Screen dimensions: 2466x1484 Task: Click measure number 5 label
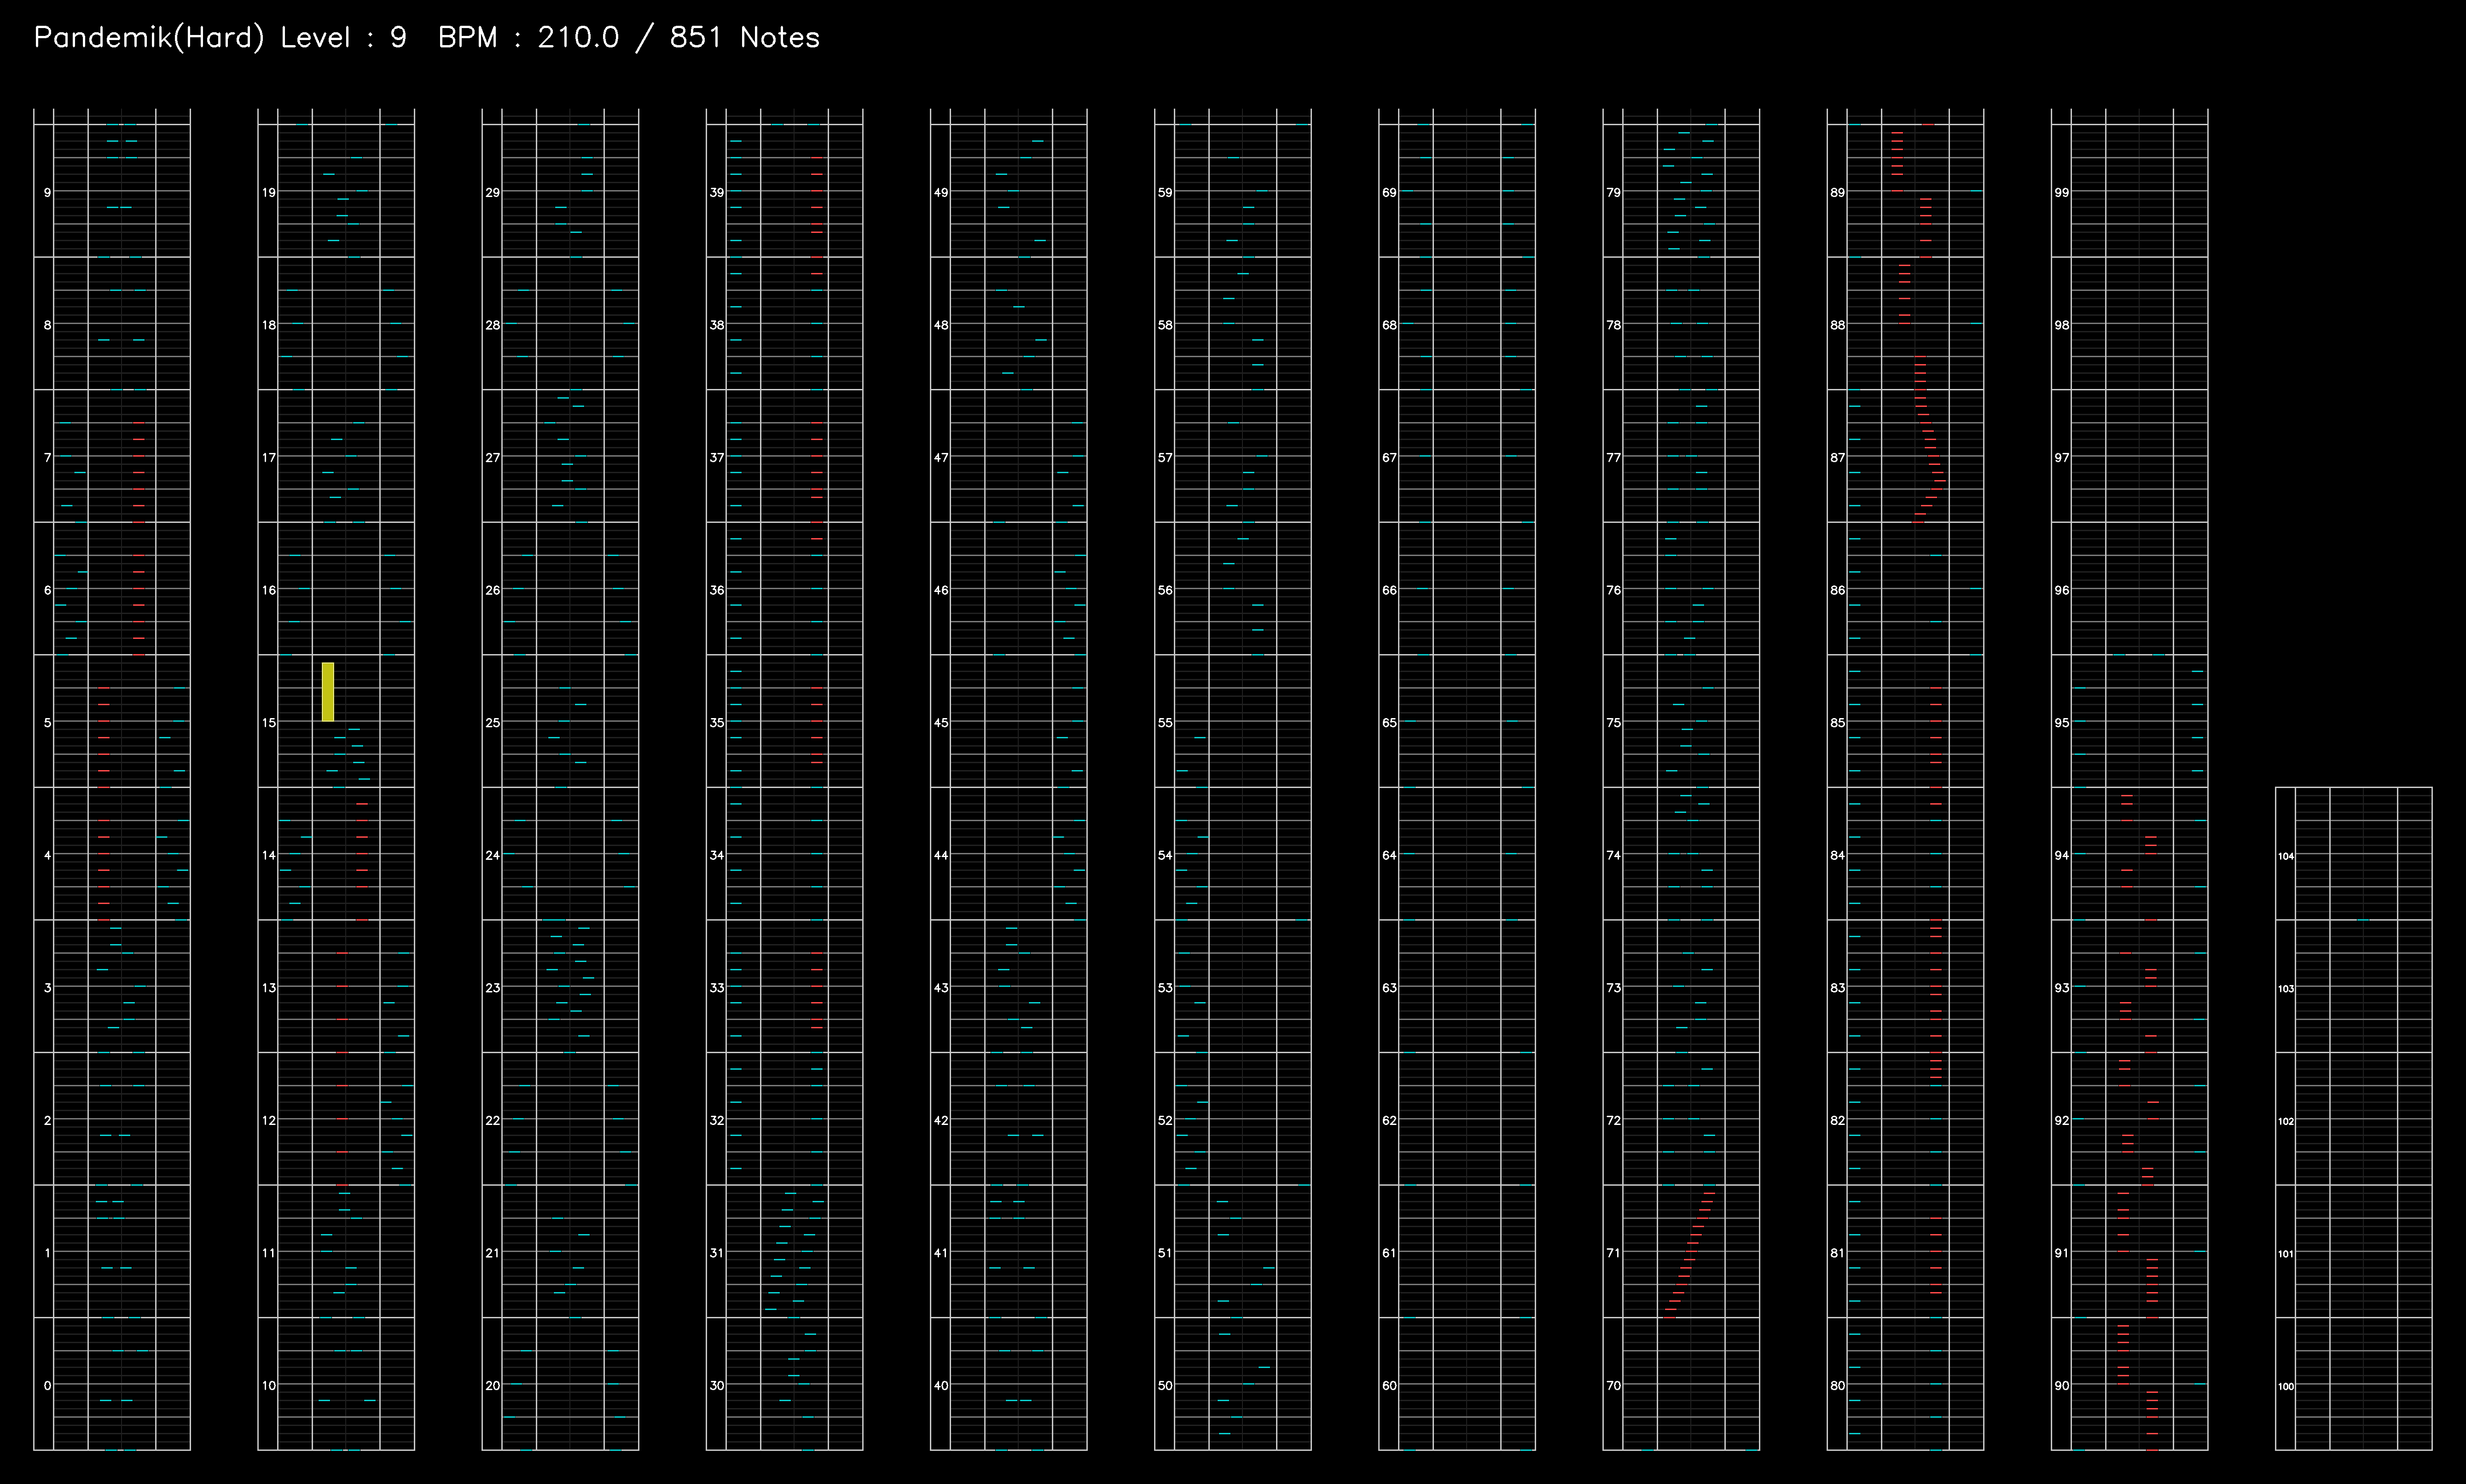tap(47, 723)
